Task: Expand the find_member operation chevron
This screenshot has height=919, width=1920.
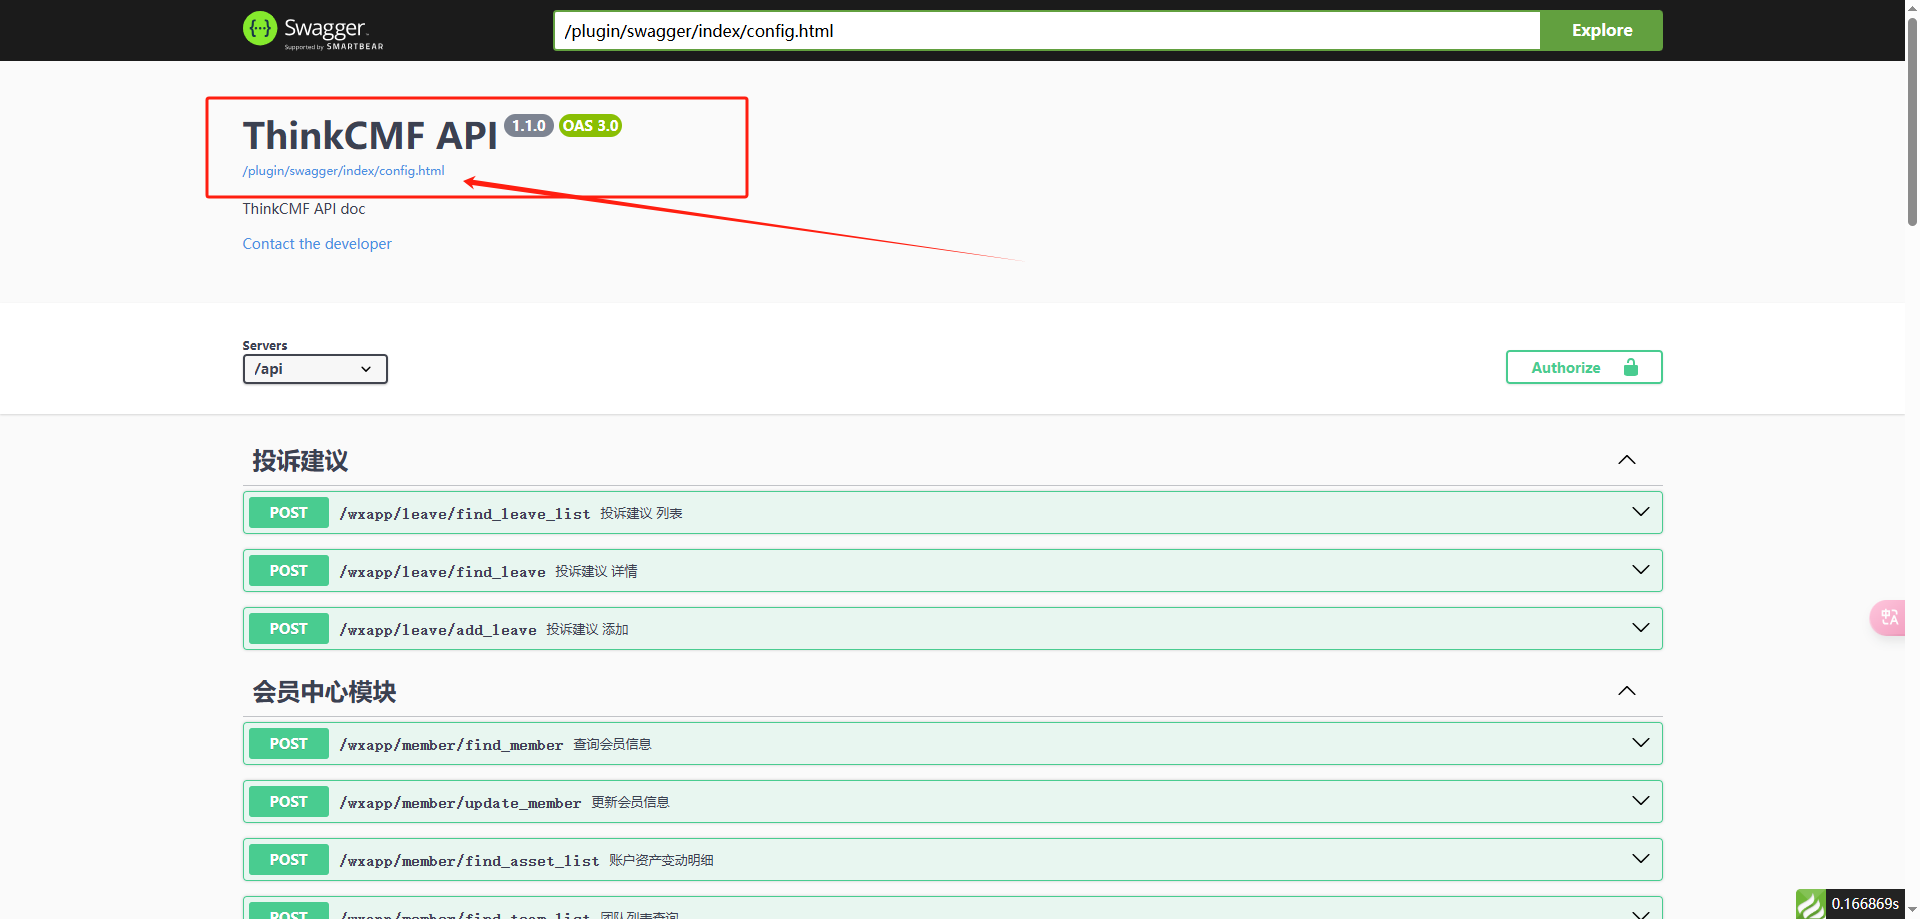Action: coord(1641,743)
